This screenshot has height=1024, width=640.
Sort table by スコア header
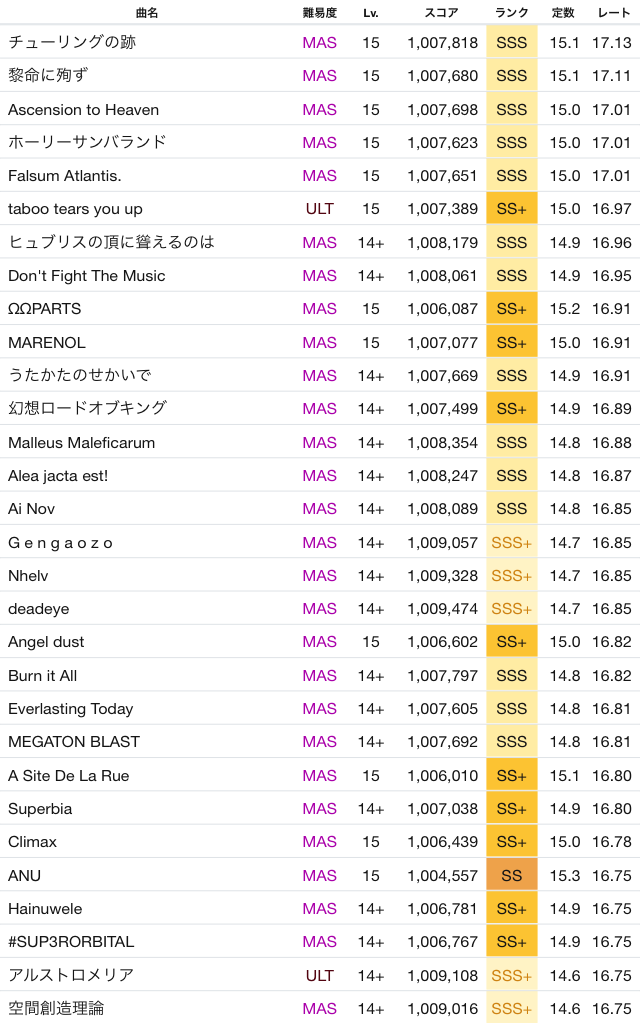point(441,13)
